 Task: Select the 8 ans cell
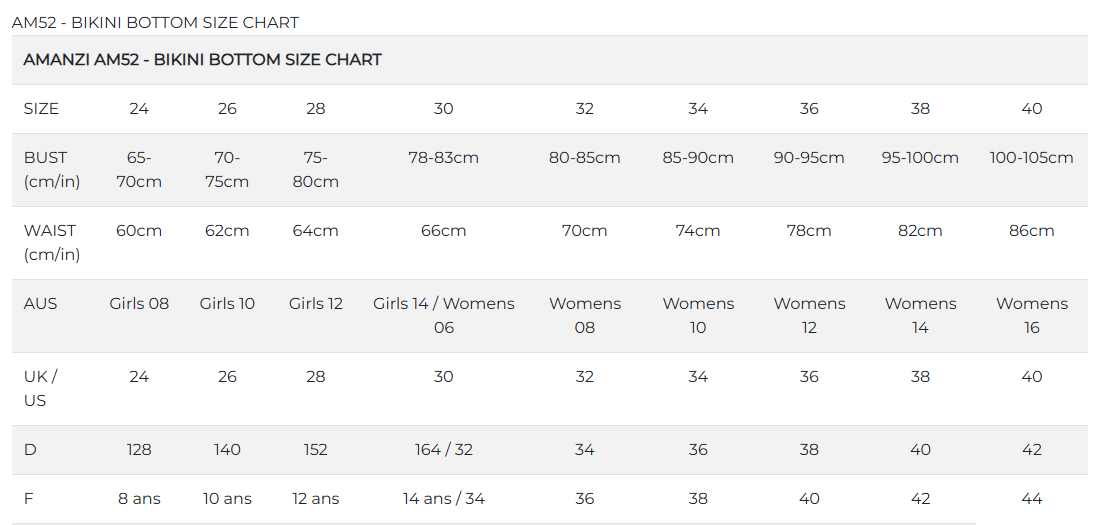[139, 499]
